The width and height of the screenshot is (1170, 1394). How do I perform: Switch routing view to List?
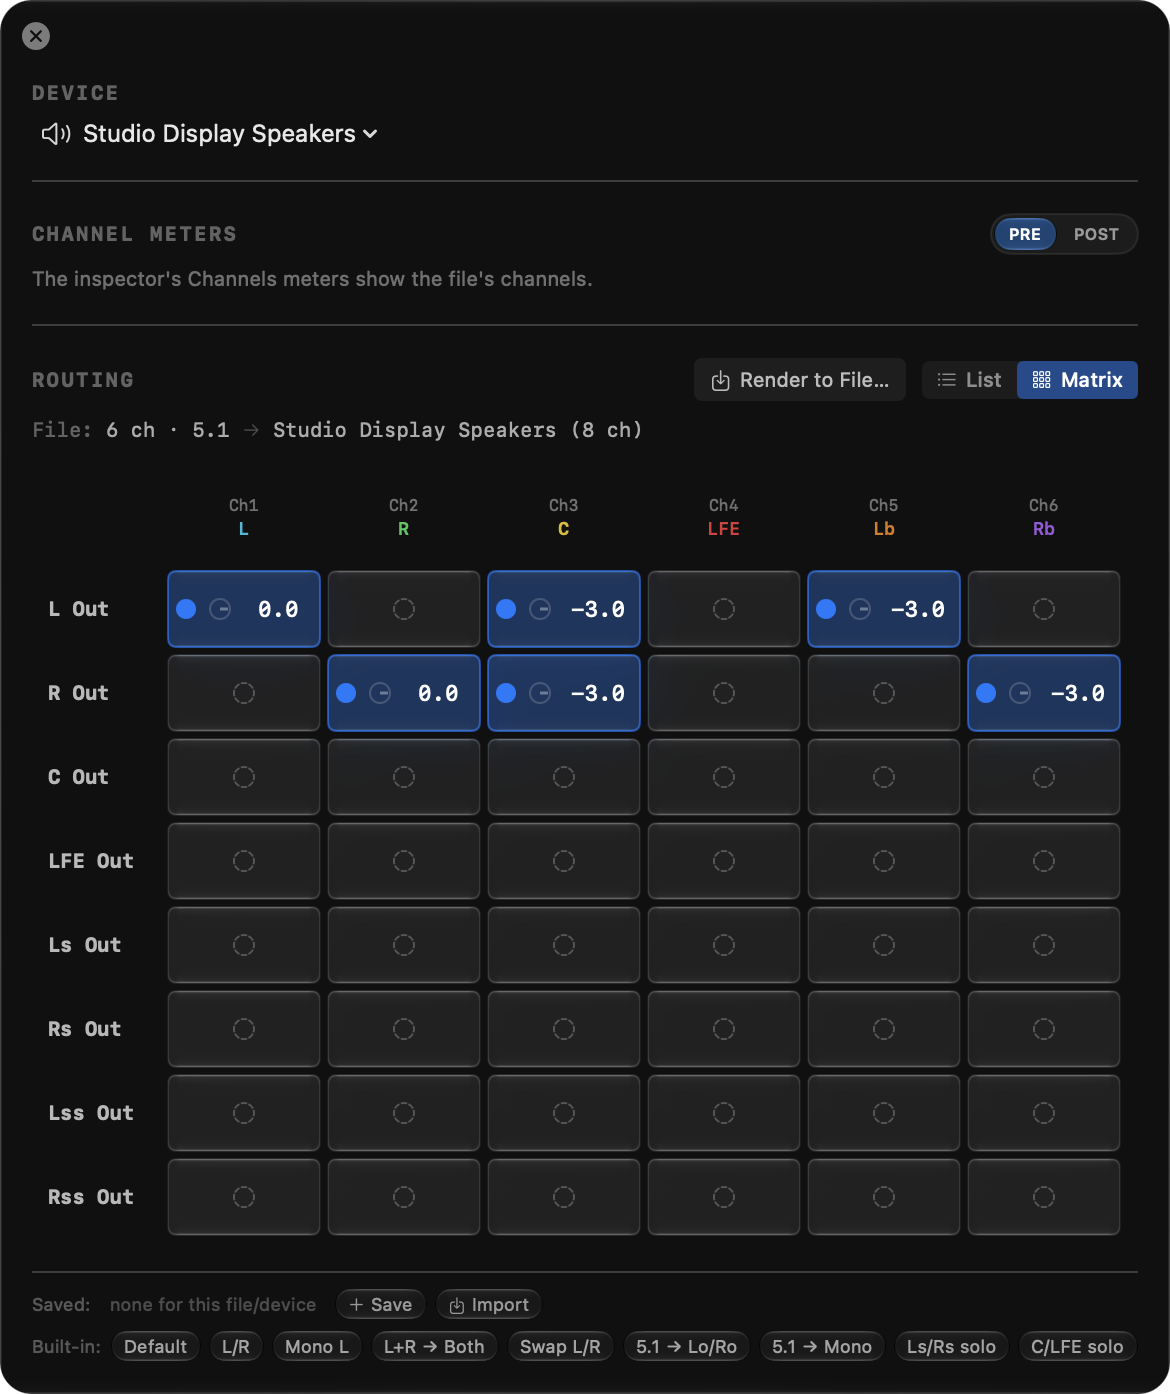[x=969, y=380]
